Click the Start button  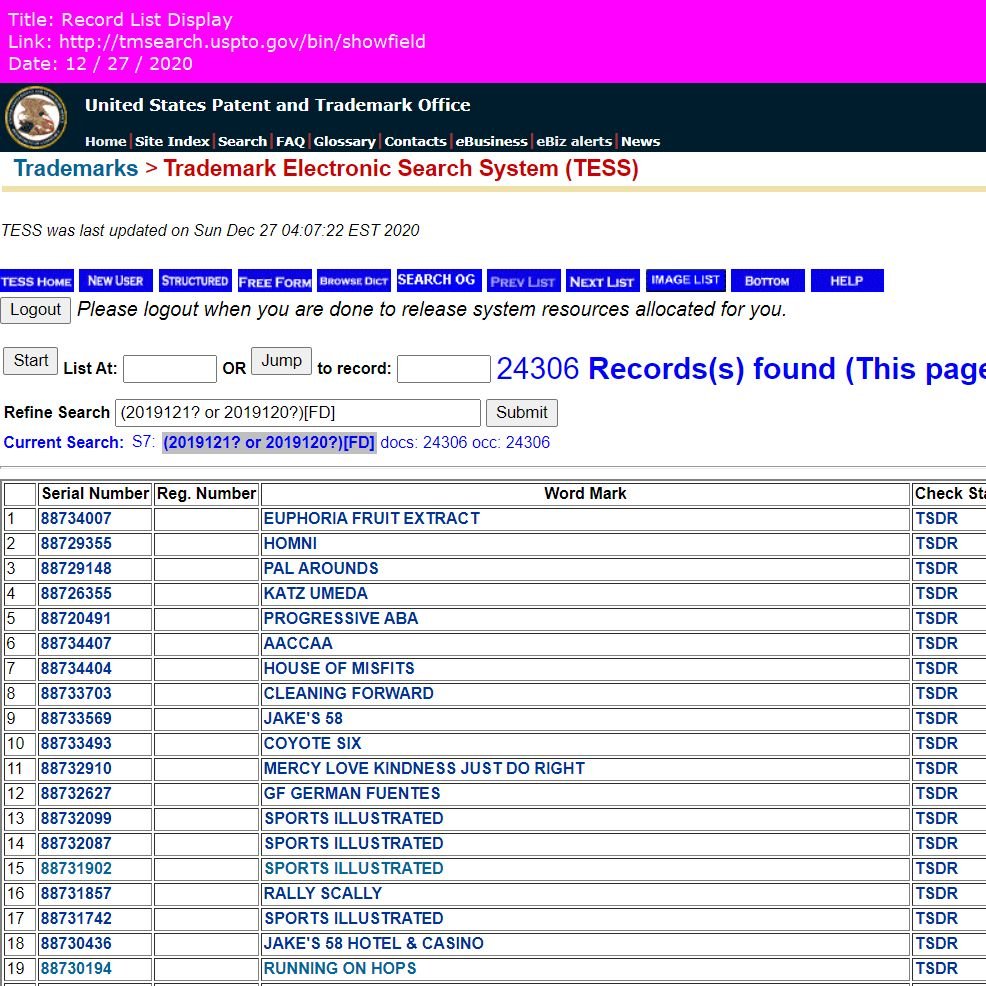coord(30,361)
